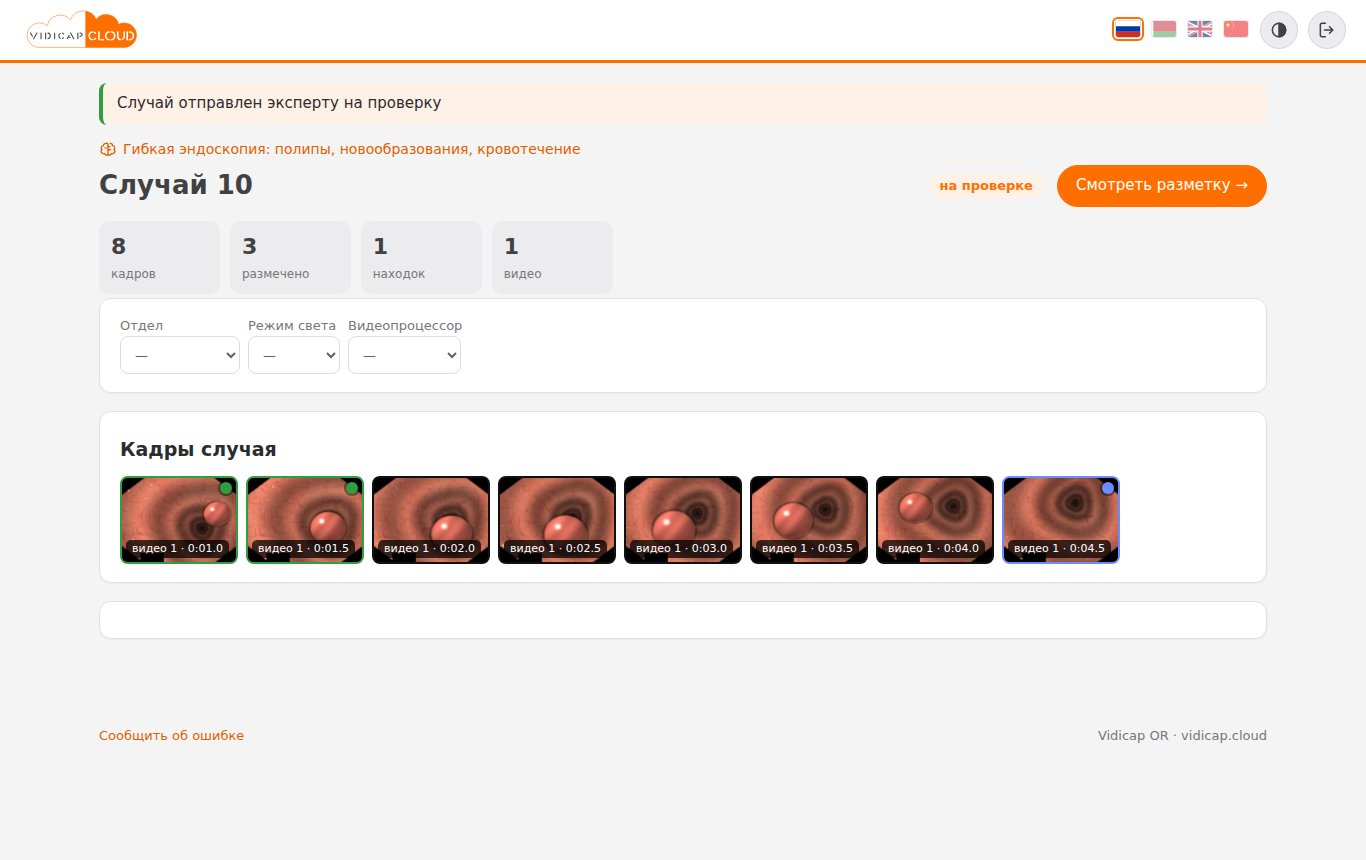Click the brain icon beside the endoscopy category

(108, 149)
